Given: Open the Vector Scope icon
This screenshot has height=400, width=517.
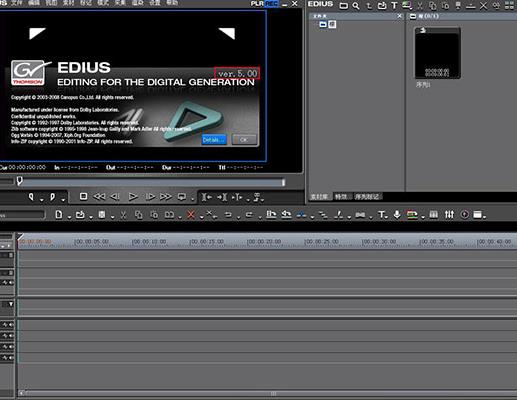Looking at the screenshot, I should 465,214.
